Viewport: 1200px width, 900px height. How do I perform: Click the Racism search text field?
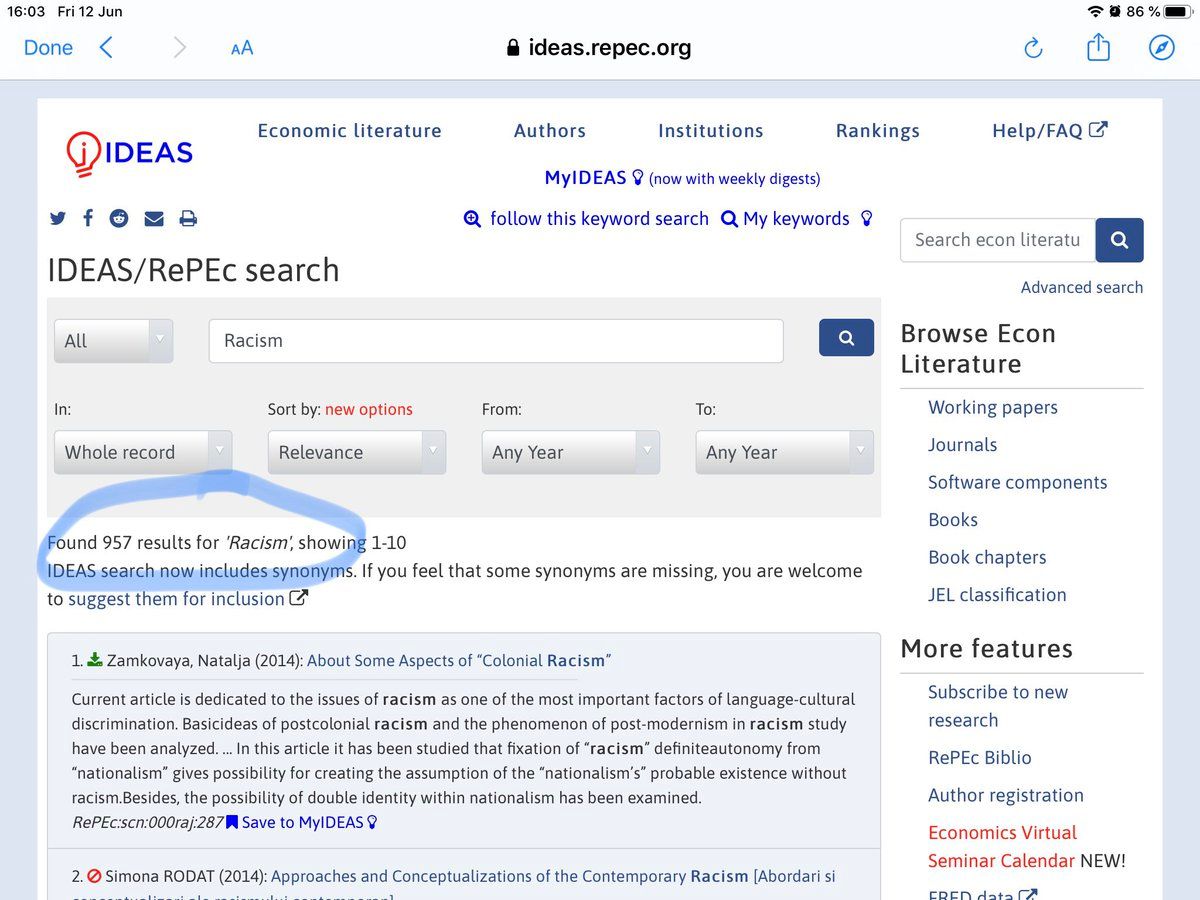(x=495, y=341)
